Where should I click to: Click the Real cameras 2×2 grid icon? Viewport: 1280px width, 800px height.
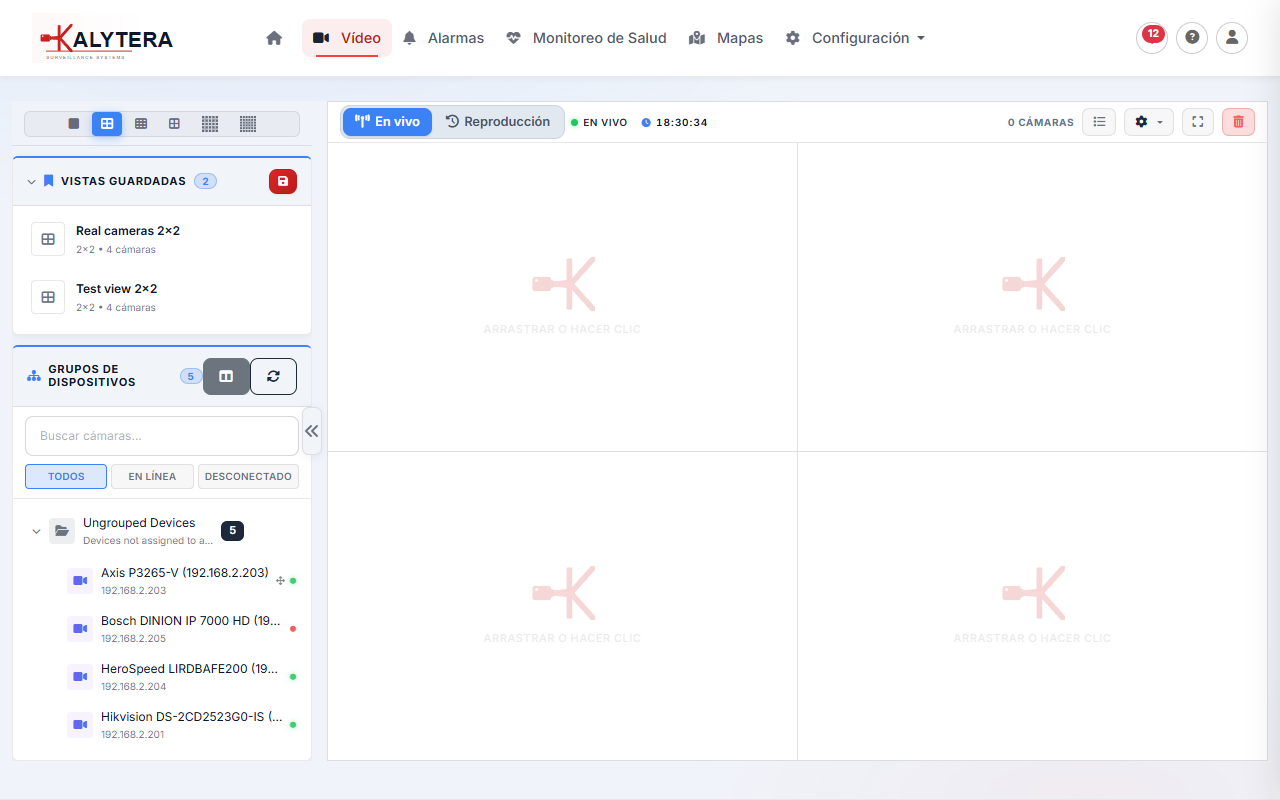coord(48,239)
